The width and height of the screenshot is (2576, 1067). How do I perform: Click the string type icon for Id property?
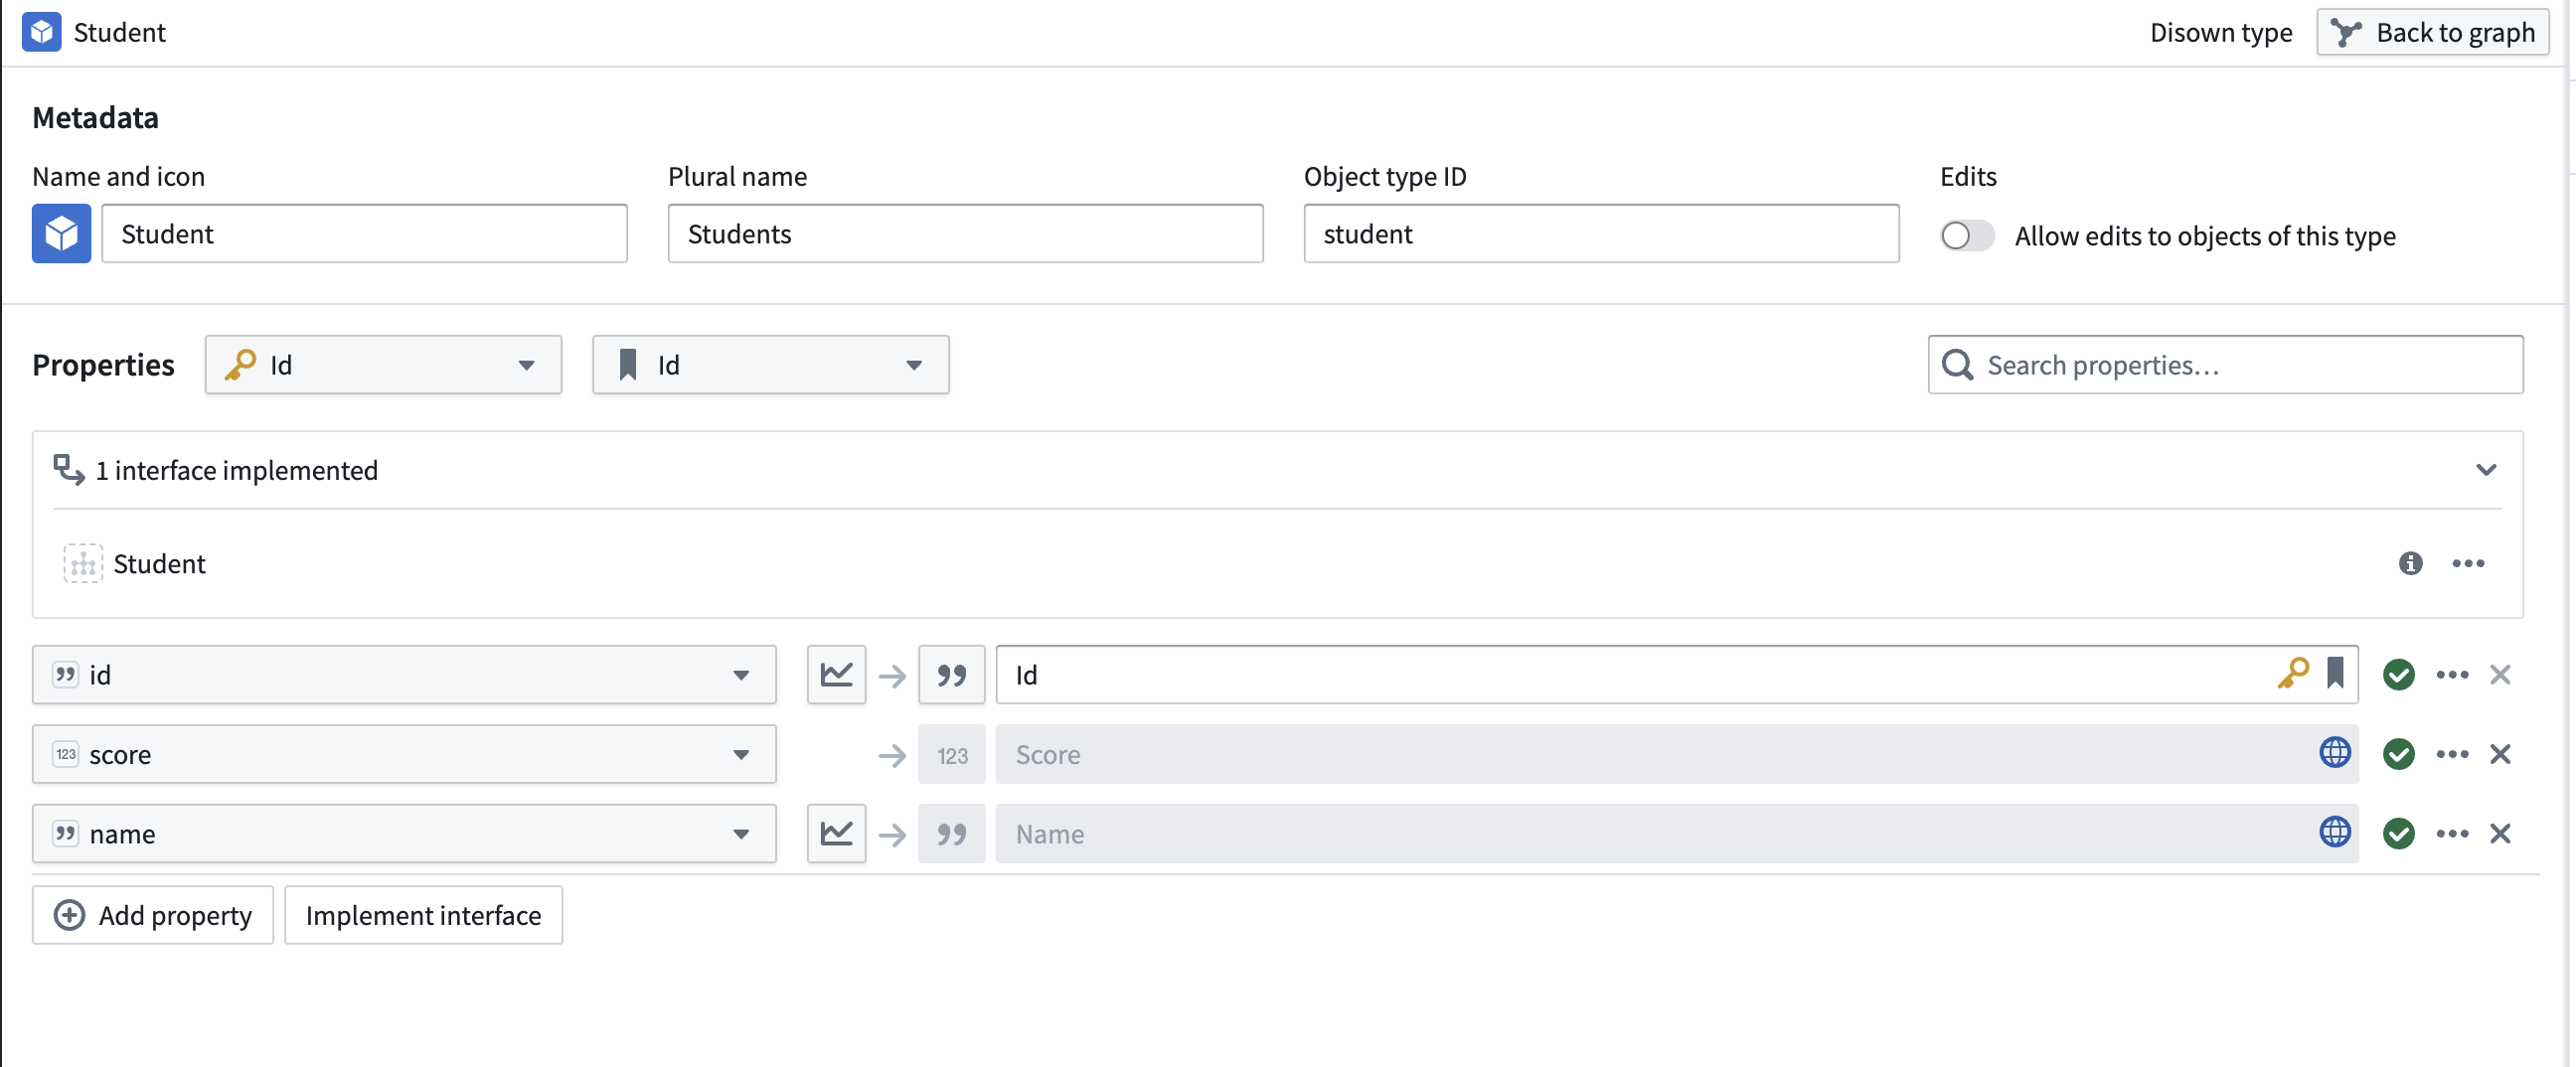click(951, 674)
